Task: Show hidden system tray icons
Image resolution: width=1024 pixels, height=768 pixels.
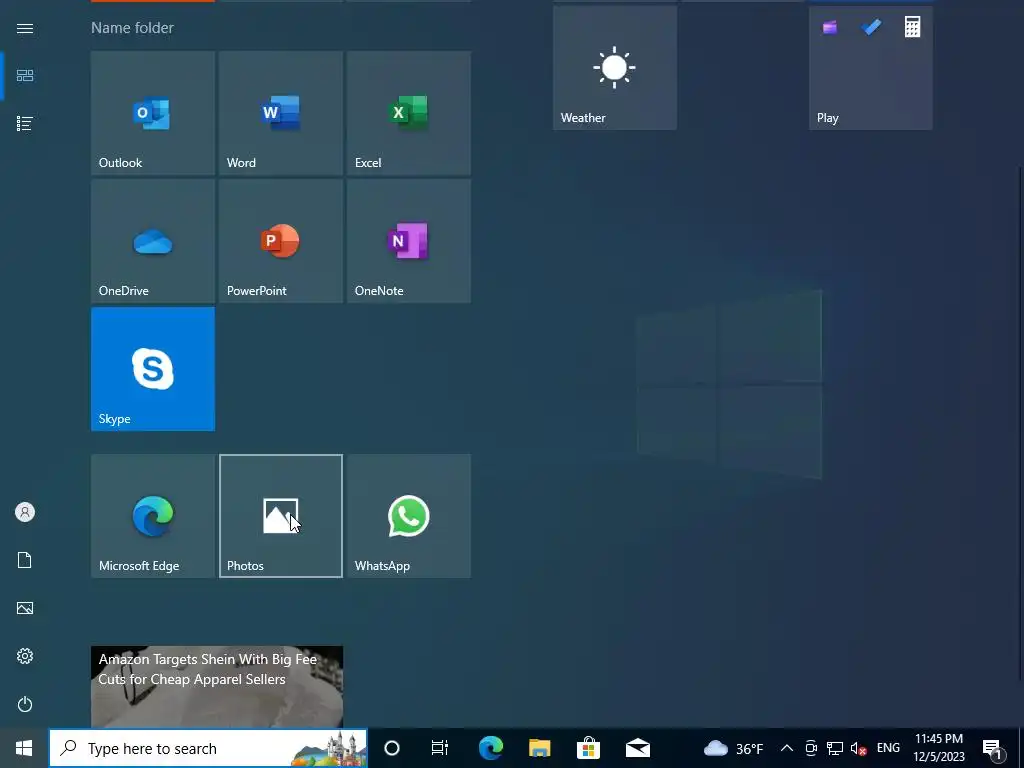Action: click(x=787, y=748)
